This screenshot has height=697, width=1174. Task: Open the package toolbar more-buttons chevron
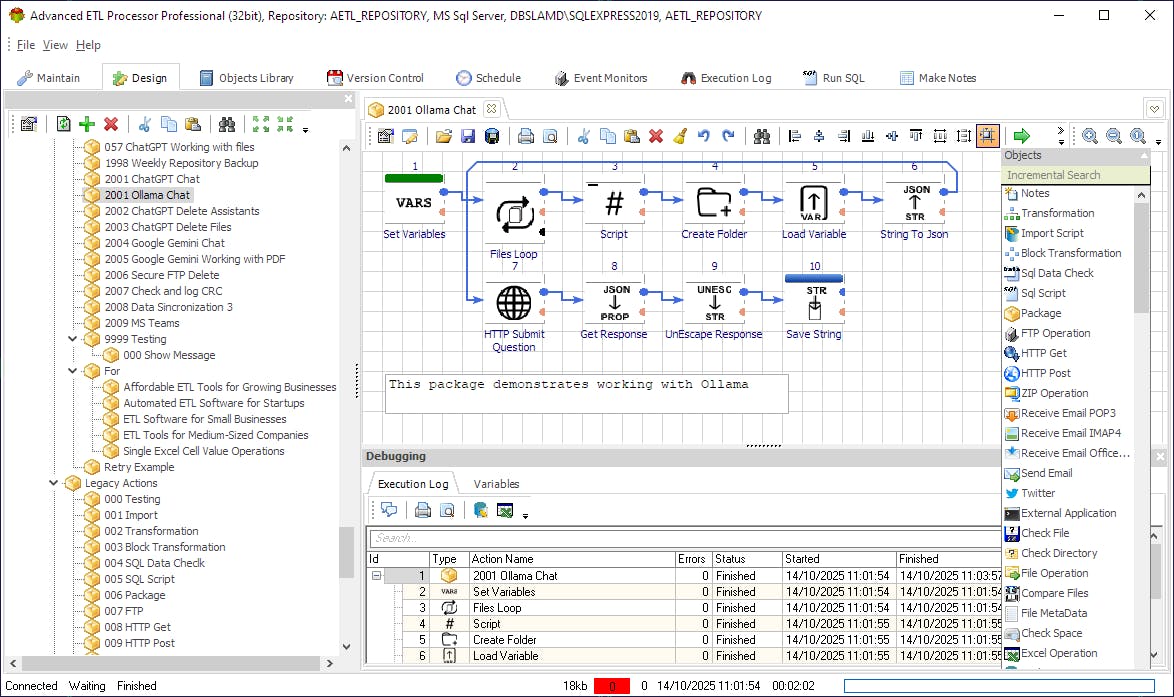coord(1061,130)
